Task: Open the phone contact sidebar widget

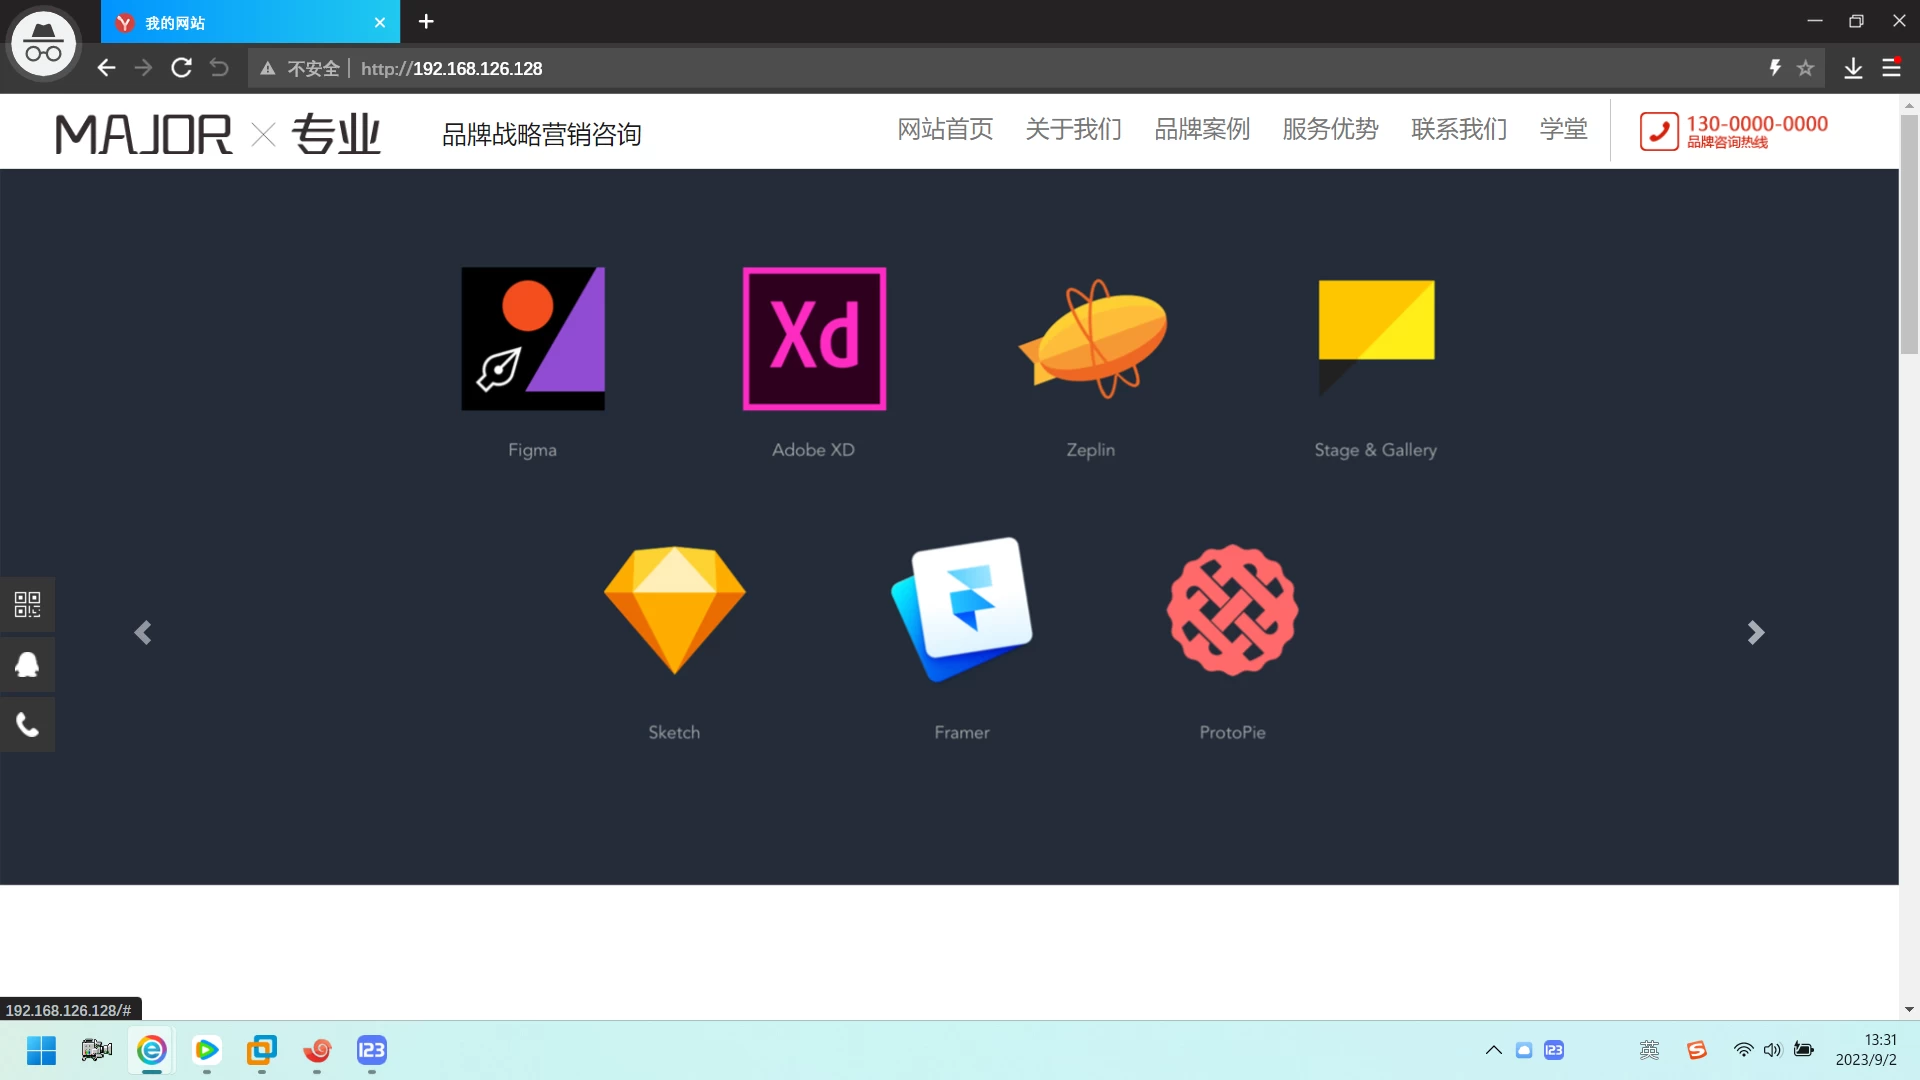Action: pos(27,724)
